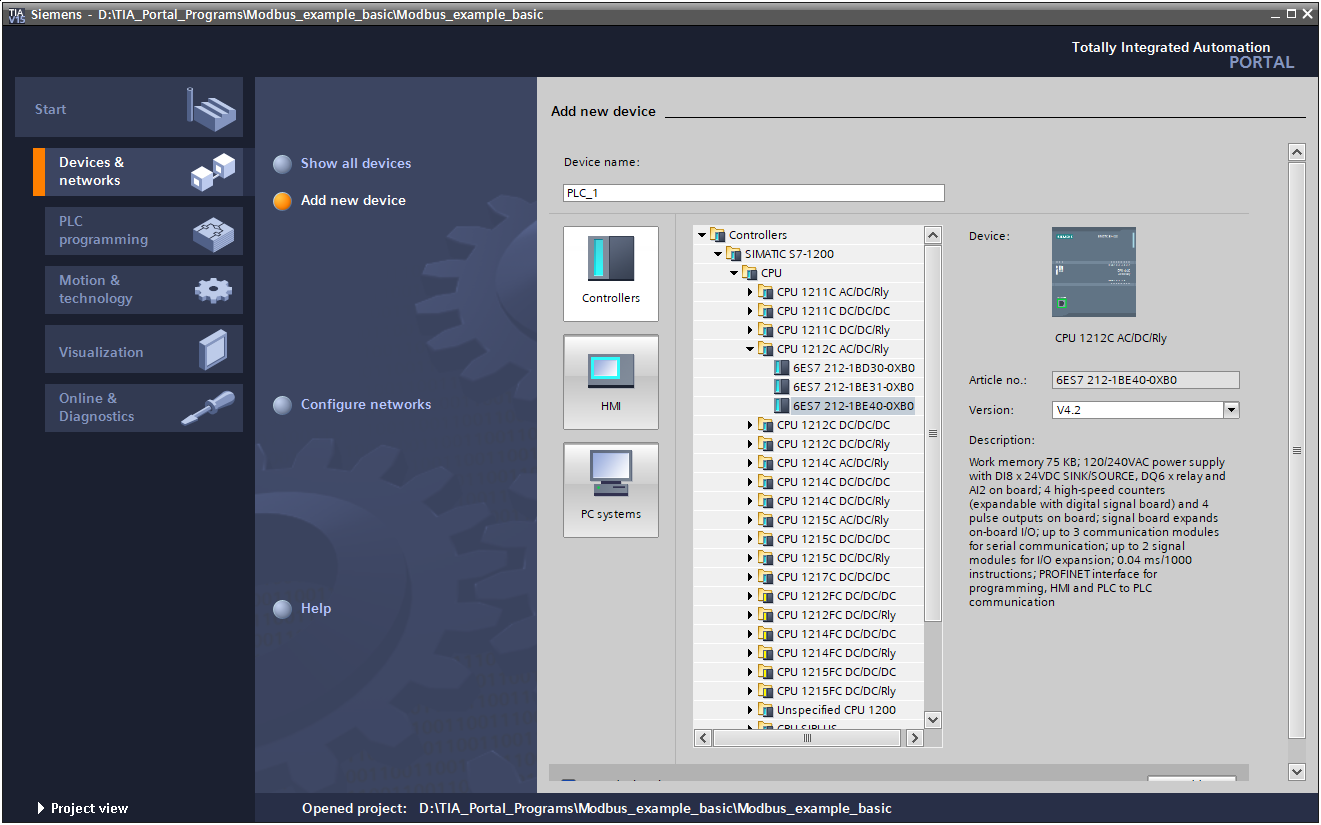Select the Configure networks option
This screenshot has width=1321, height=825.
(x=365, y=405)
